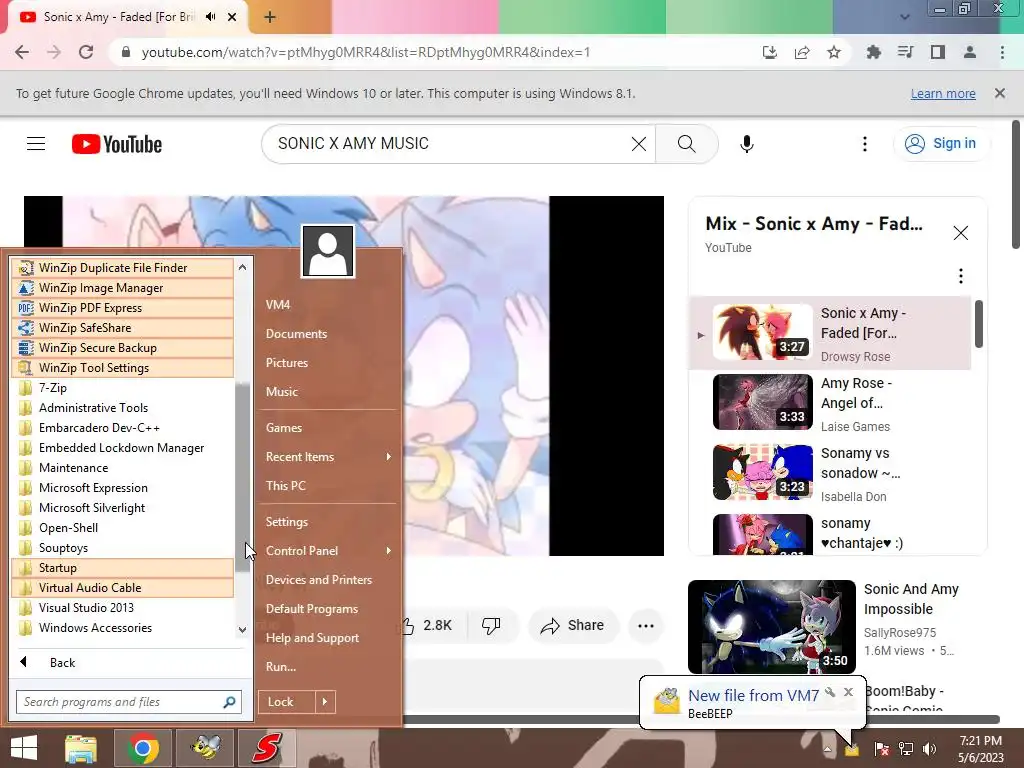This screenshot has width=1024, height=768.
Task: Expand the 7-Zip folder
Action: tap(123, 388)
